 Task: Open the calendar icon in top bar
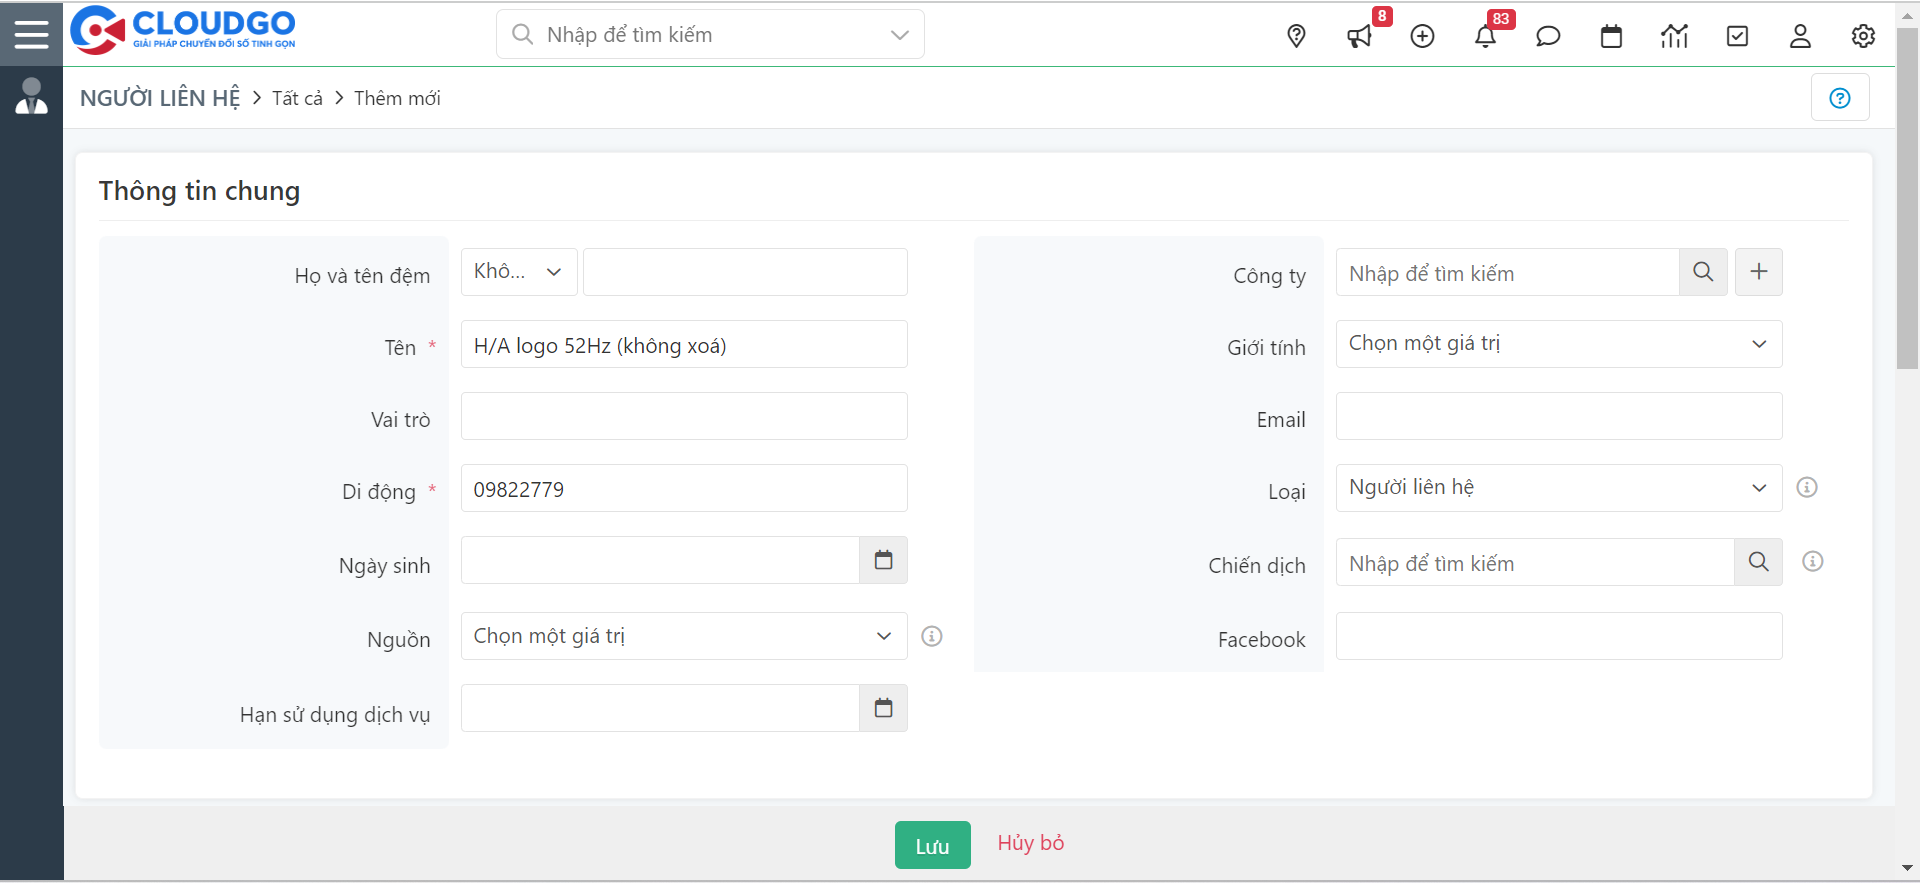click(1611, 36)
